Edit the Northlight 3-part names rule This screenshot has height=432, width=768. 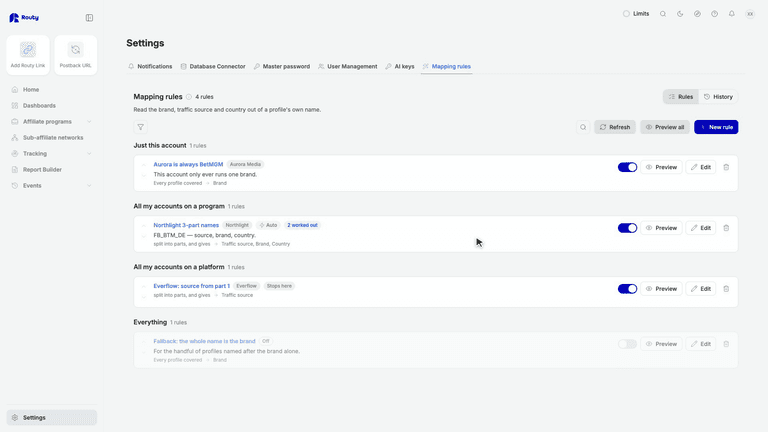[x=701, y=228]
